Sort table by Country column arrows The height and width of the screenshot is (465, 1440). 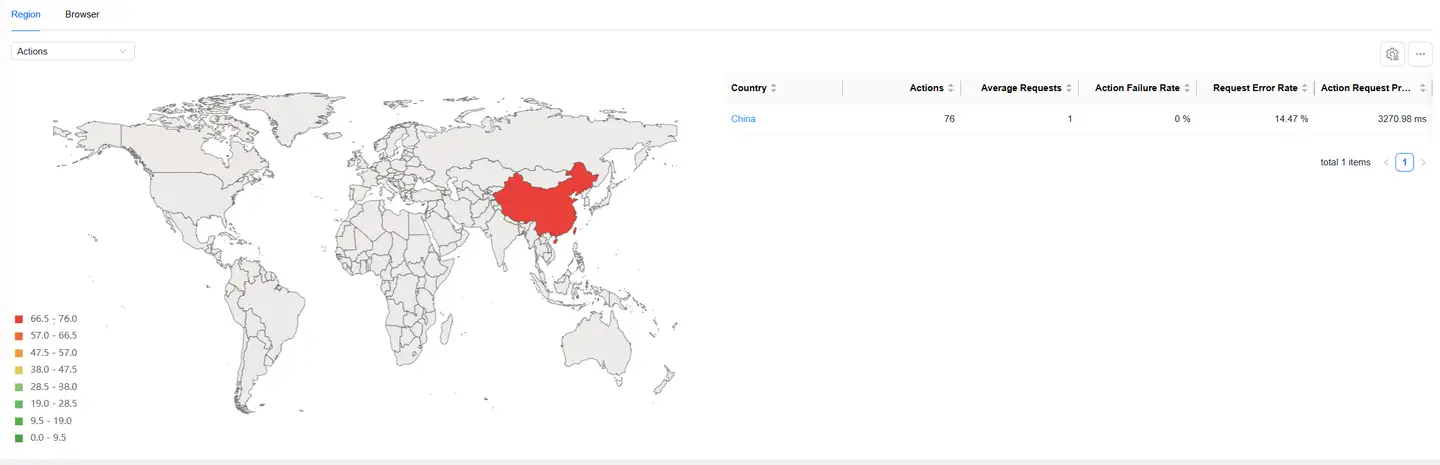(x=773, y=88)
